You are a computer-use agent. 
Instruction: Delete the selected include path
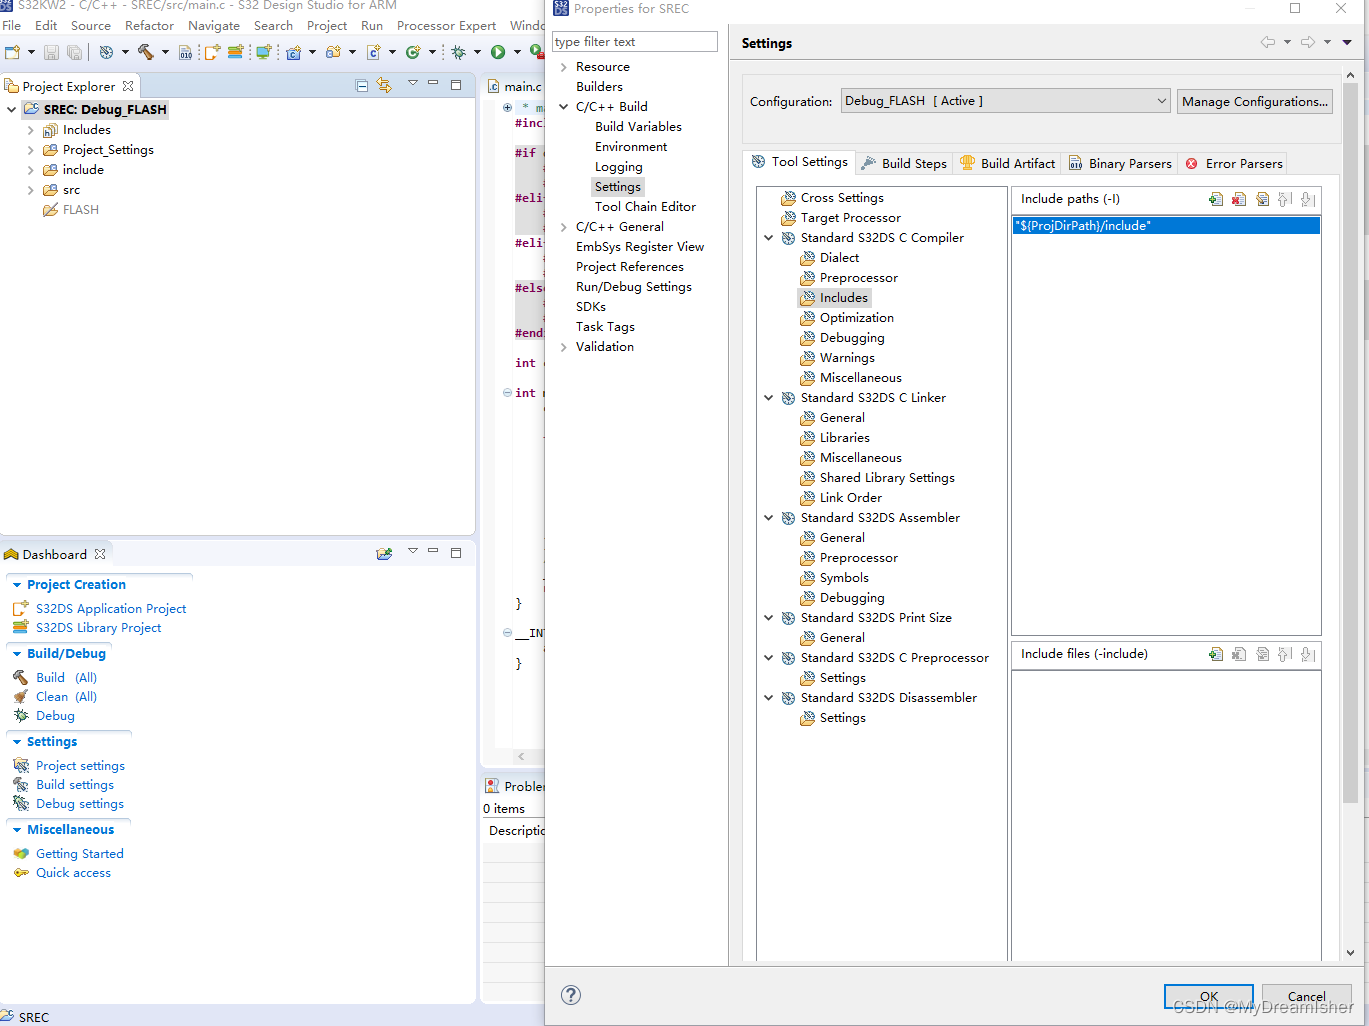pos(1239,199)
